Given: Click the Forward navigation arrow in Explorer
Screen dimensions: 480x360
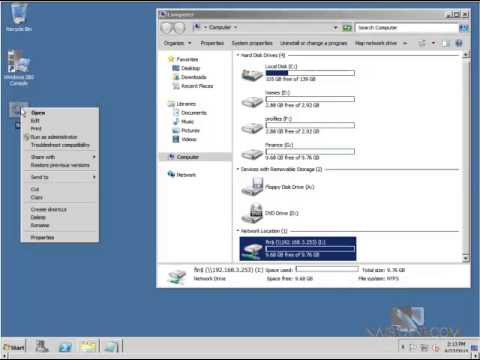Looking at the screenshot, I should pyautogui.click(x=180, y=28).
